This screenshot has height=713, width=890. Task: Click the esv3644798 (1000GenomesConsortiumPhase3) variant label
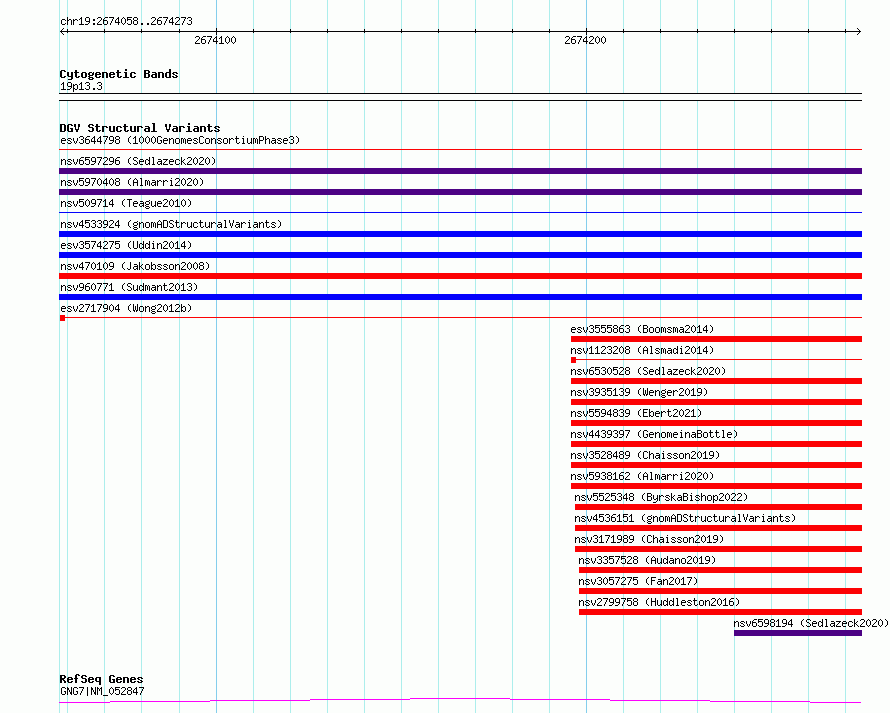[180, 140]
